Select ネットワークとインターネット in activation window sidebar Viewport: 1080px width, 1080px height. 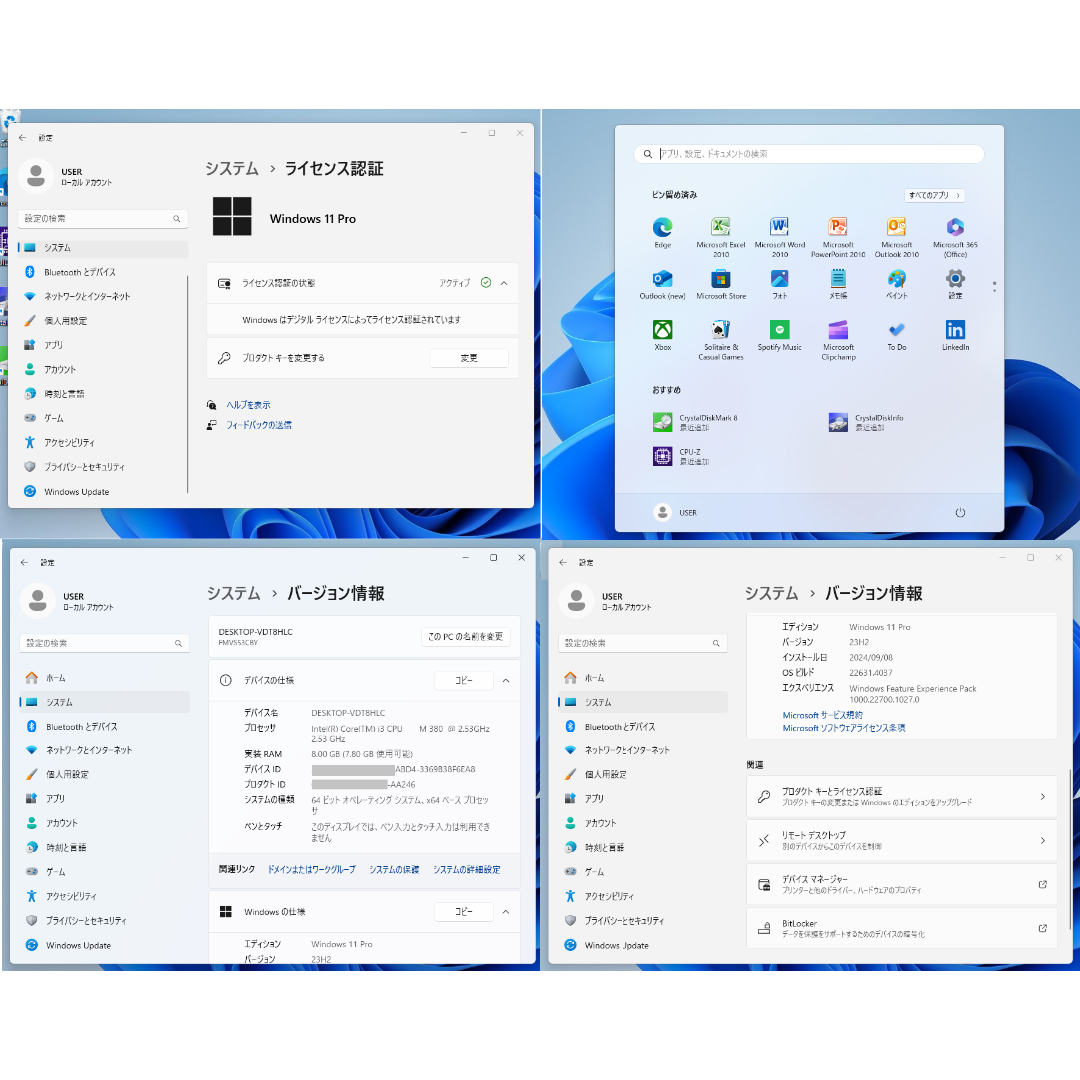point(102,296)
